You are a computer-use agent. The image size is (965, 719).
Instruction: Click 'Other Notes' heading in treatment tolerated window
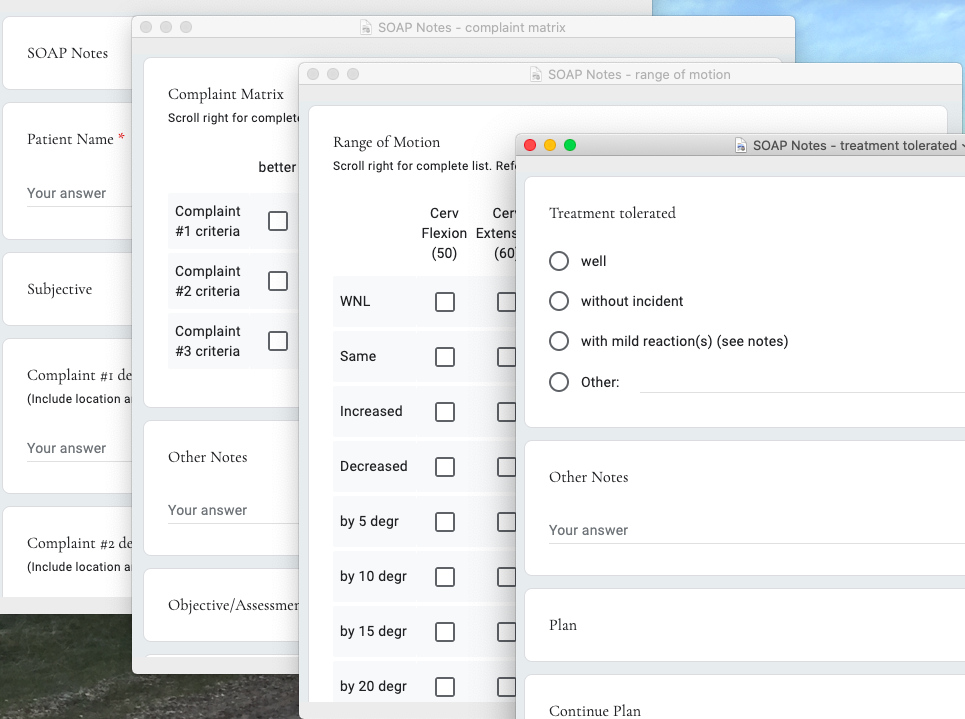point(588,477)
